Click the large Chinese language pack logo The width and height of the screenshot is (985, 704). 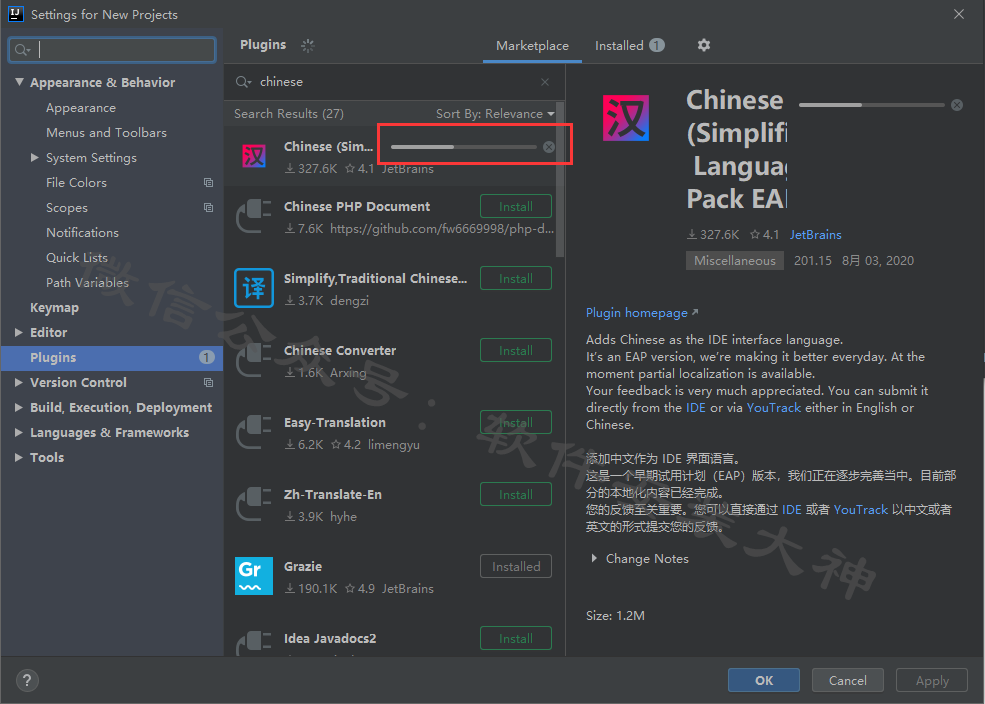(x=626, y=118)
